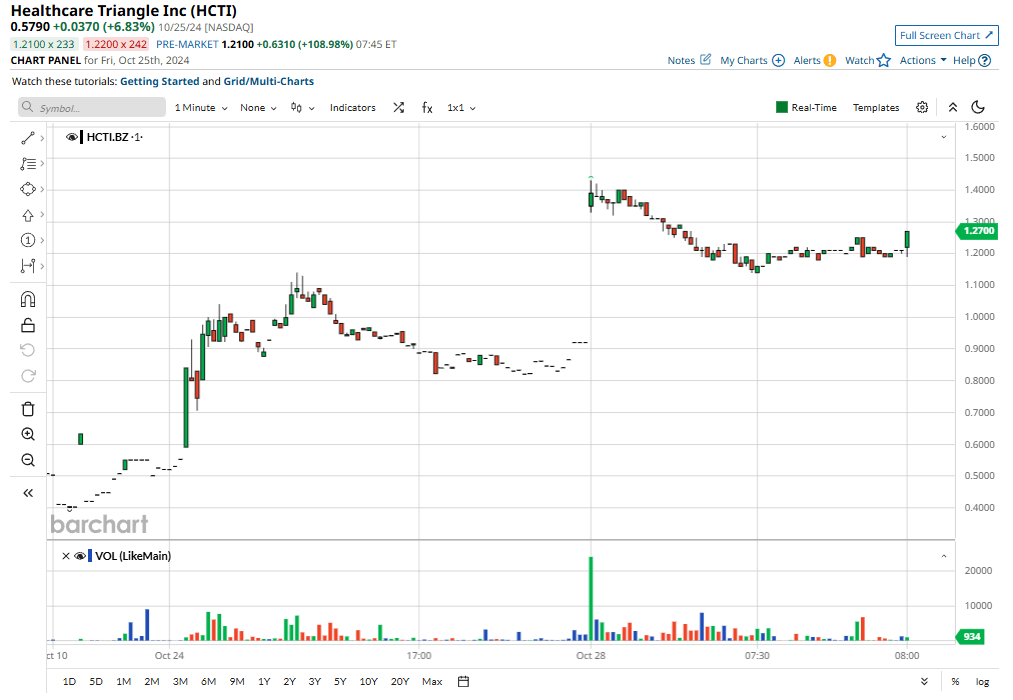1013x700 pixels.
Task: Open the 1x1 grid layout dropdown
Action: pos(461,108)
